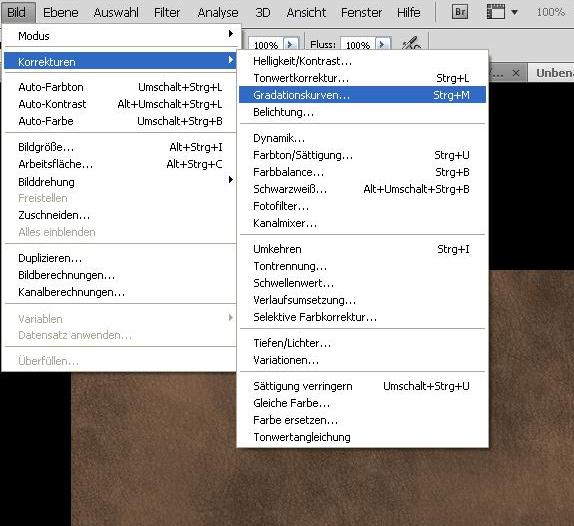Expand the Bilddrehung submenu

120,182
